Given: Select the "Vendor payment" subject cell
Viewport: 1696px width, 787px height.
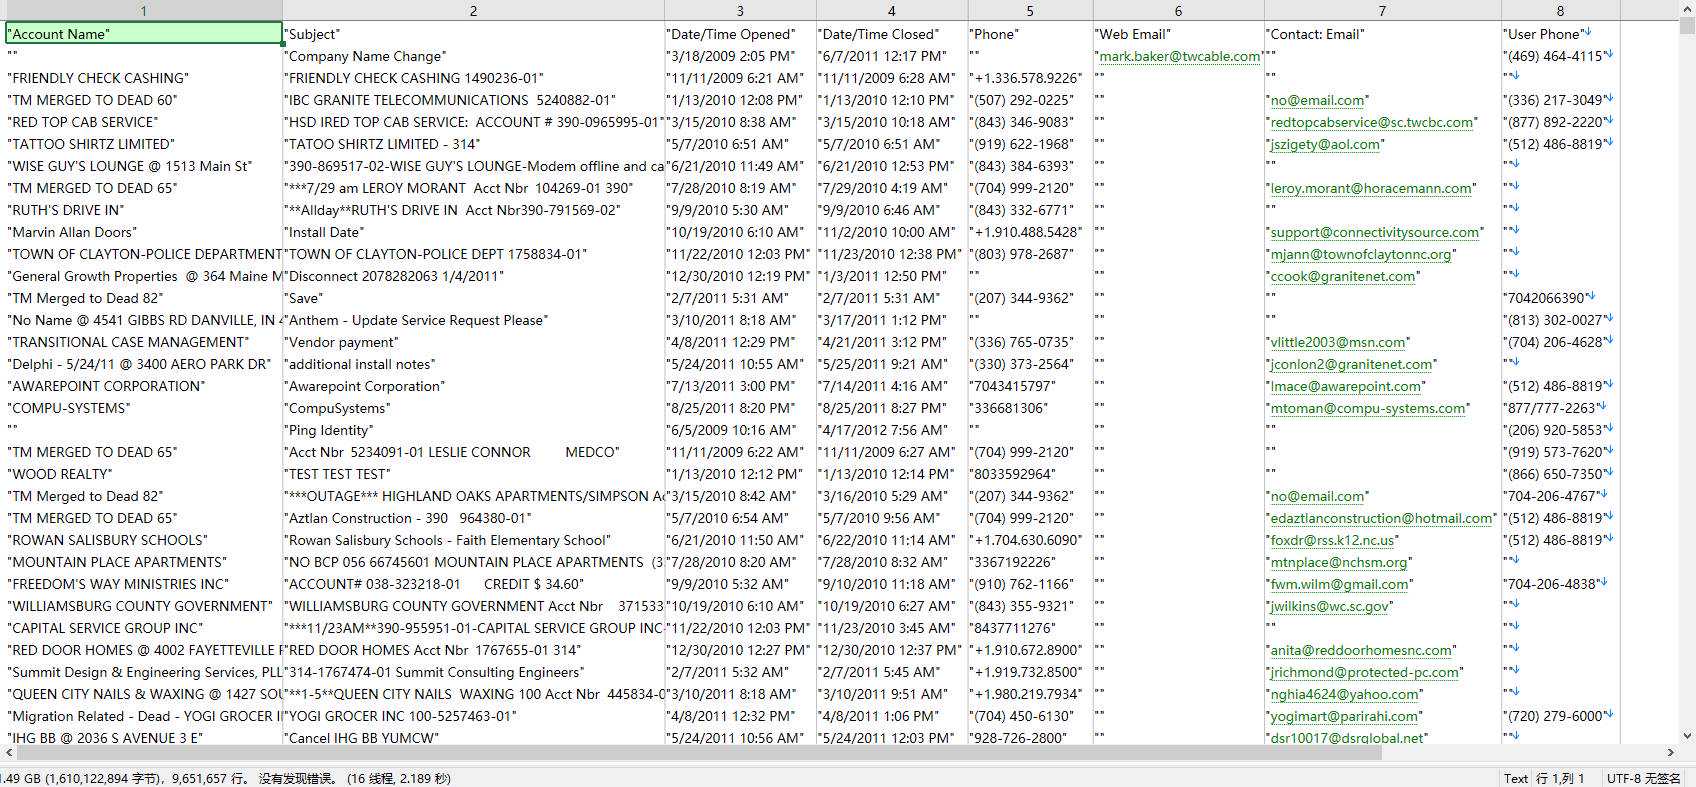Looking at the screenshot, I should (x=473, y=342).
